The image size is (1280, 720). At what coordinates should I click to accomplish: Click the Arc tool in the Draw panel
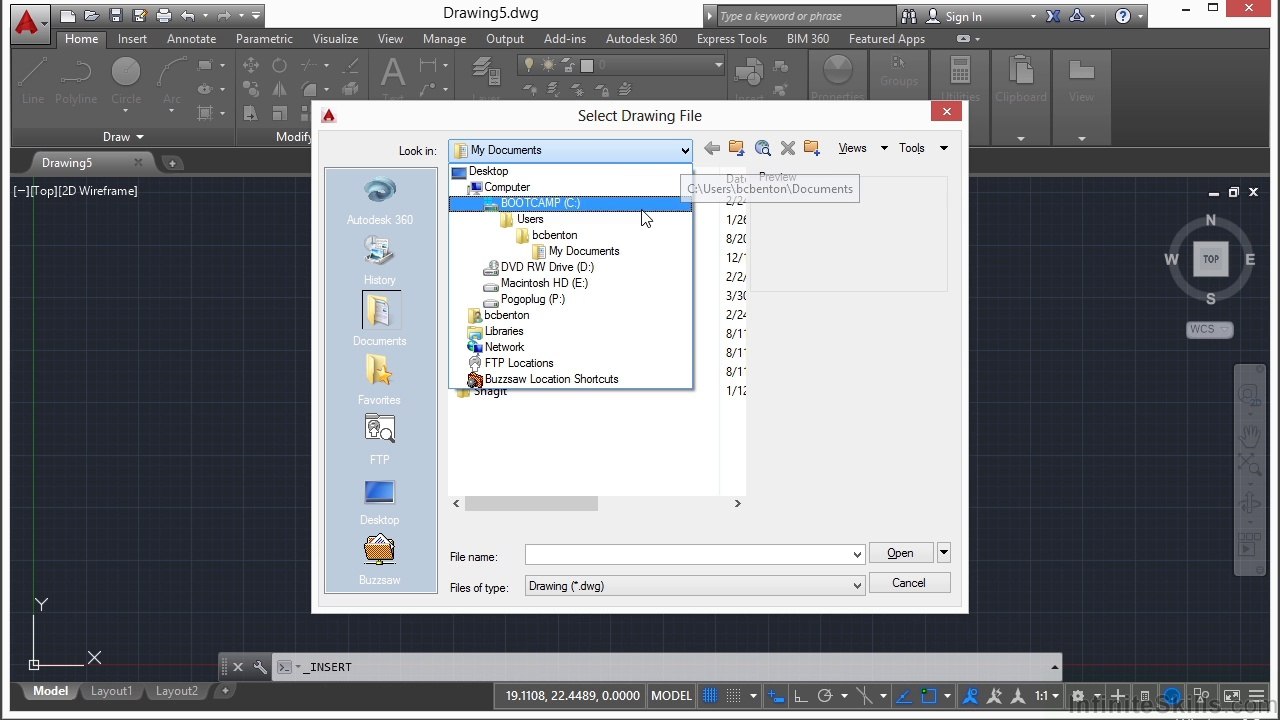tap(172, 80)
